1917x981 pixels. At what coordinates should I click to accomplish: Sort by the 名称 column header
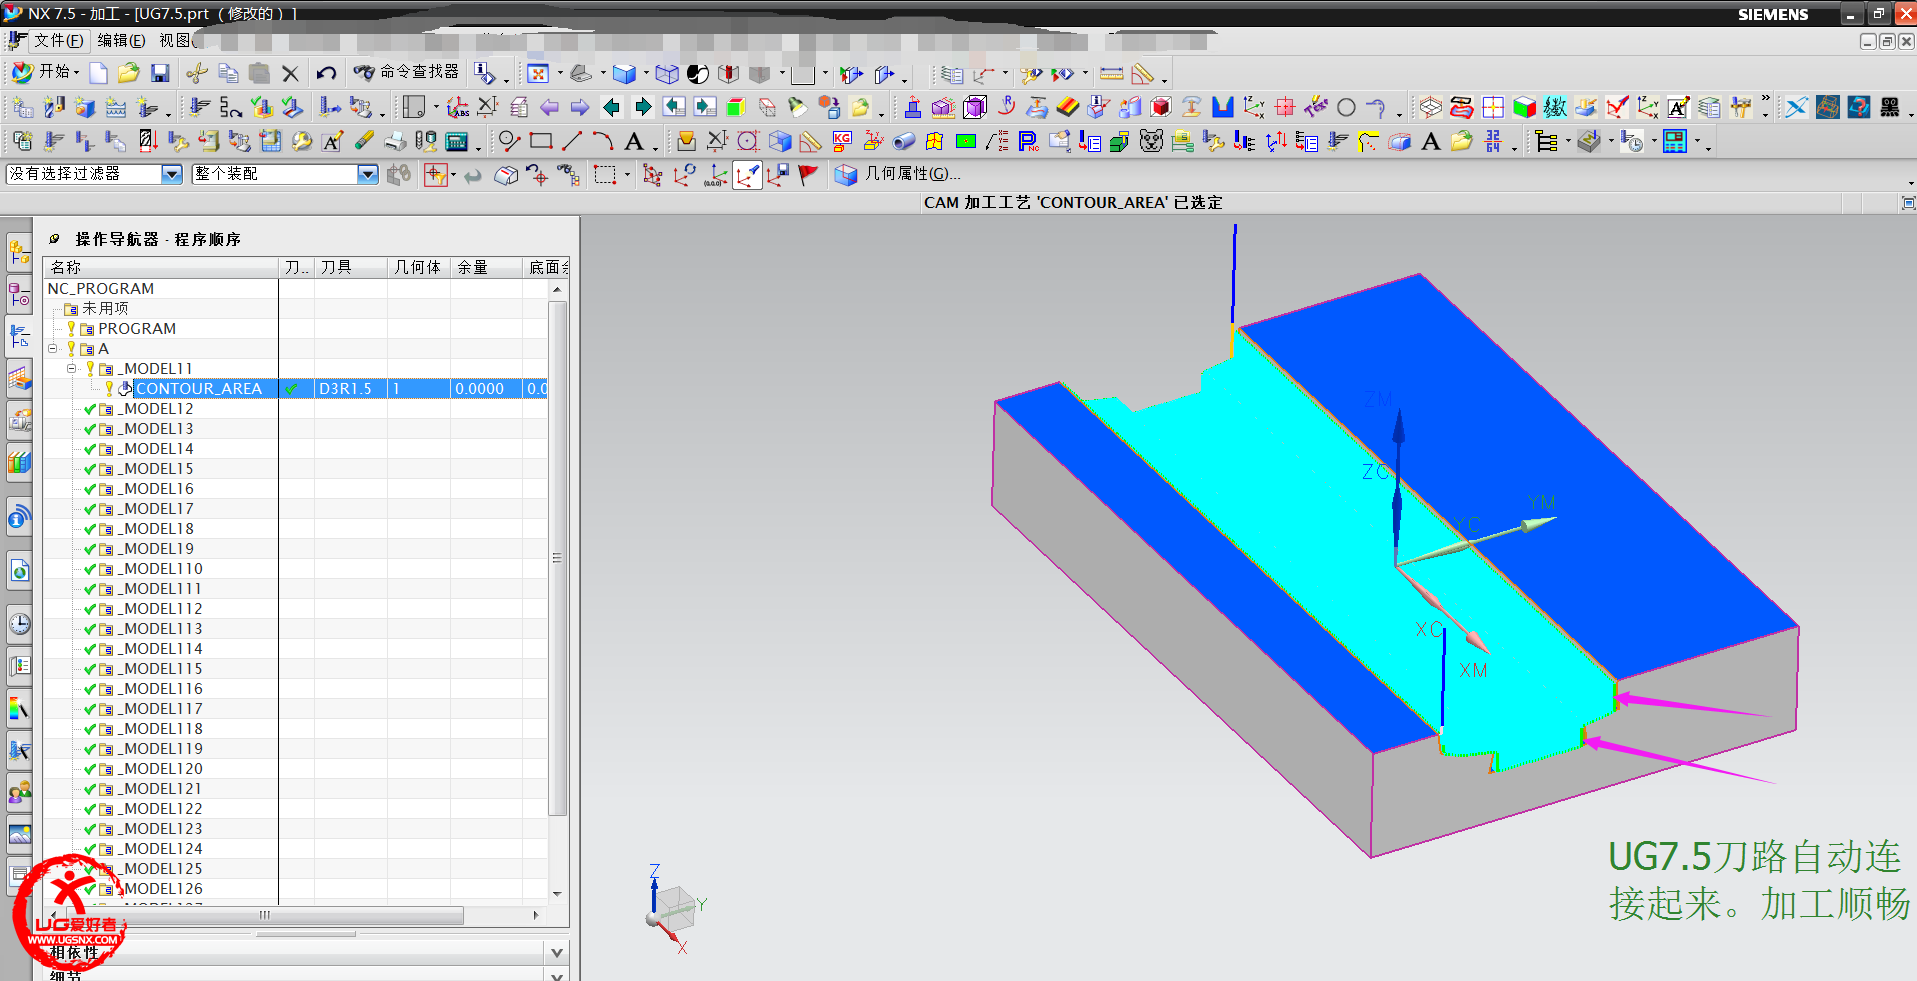coord(161,268)
